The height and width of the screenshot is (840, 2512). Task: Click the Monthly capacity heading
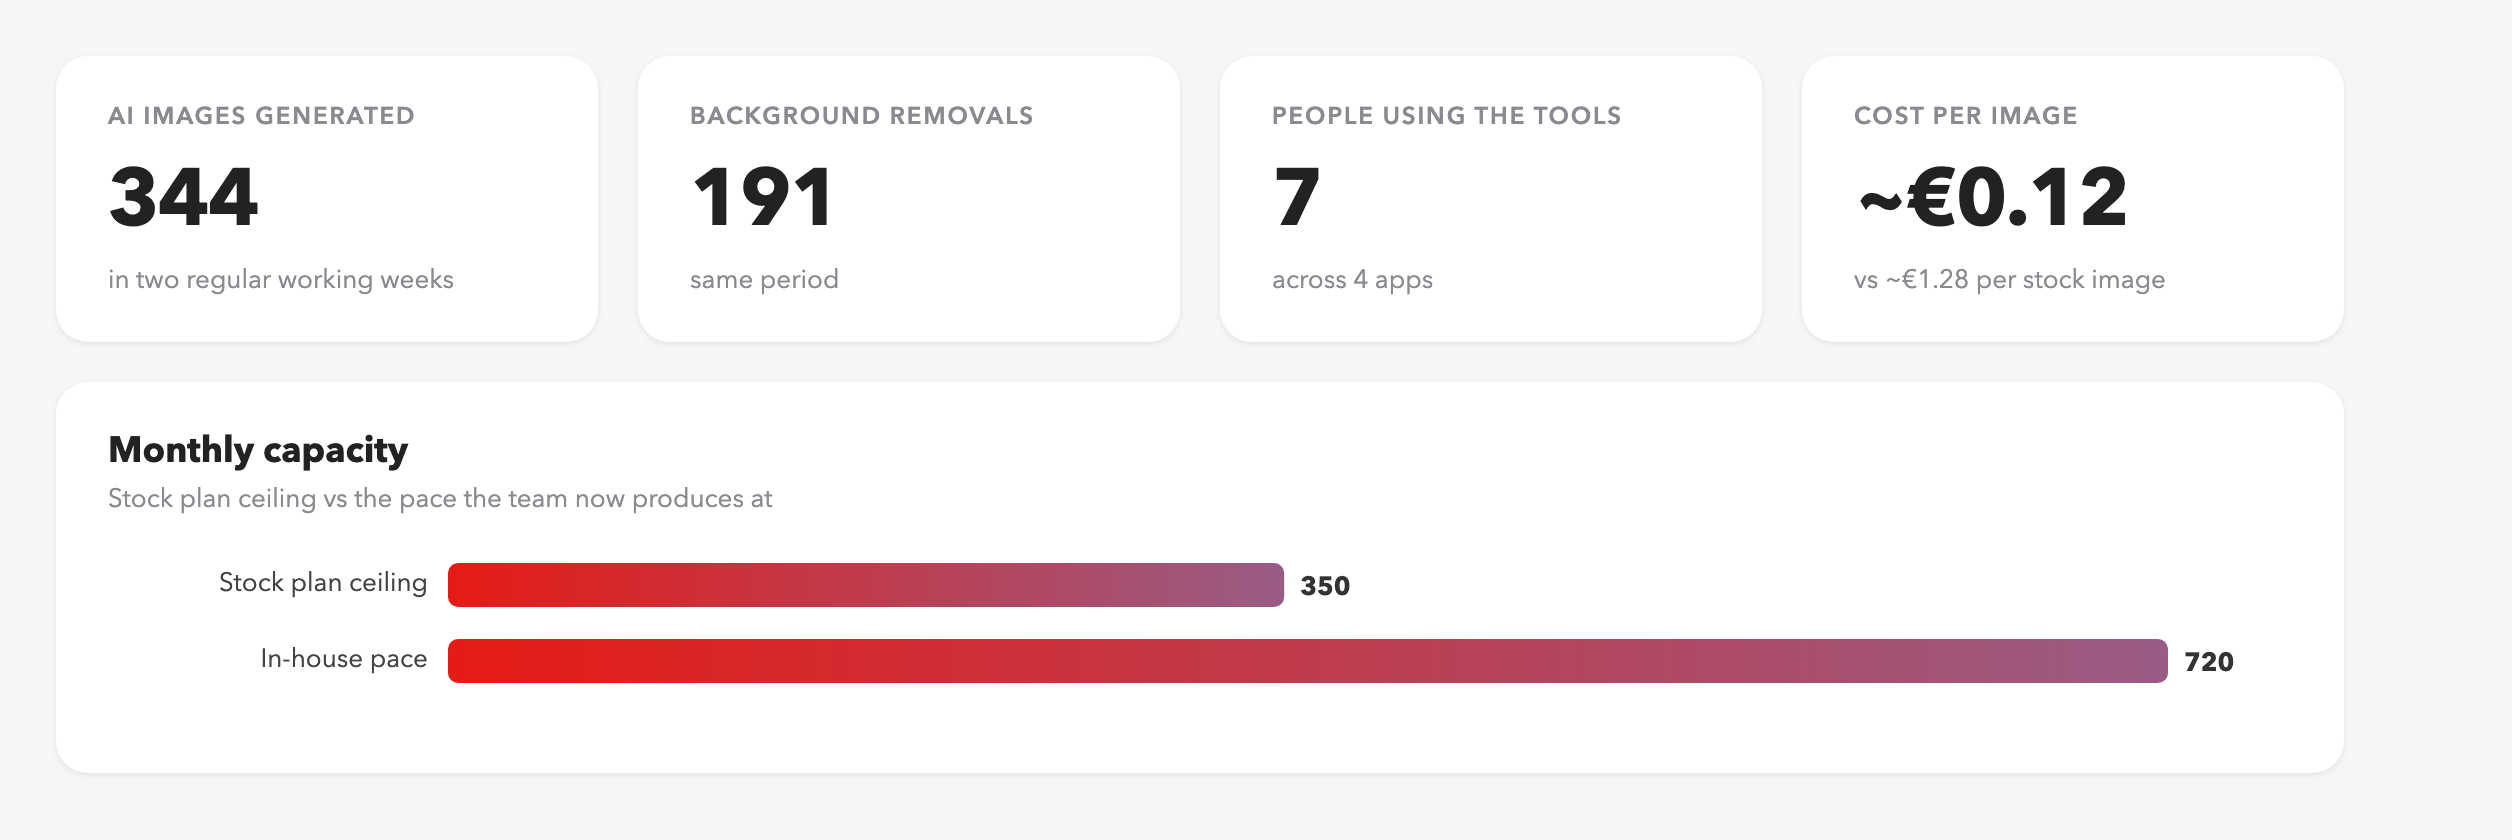pyautogui.click(x=258, y=450)
